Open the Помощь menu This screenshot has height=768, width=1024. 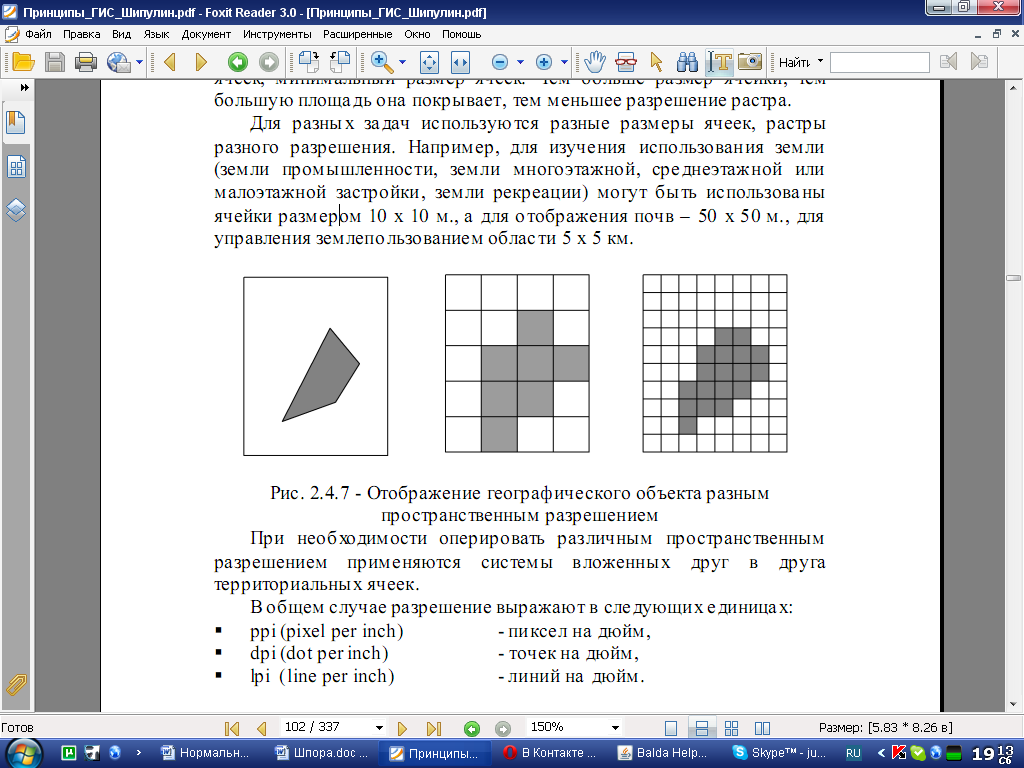pos(462,34)
